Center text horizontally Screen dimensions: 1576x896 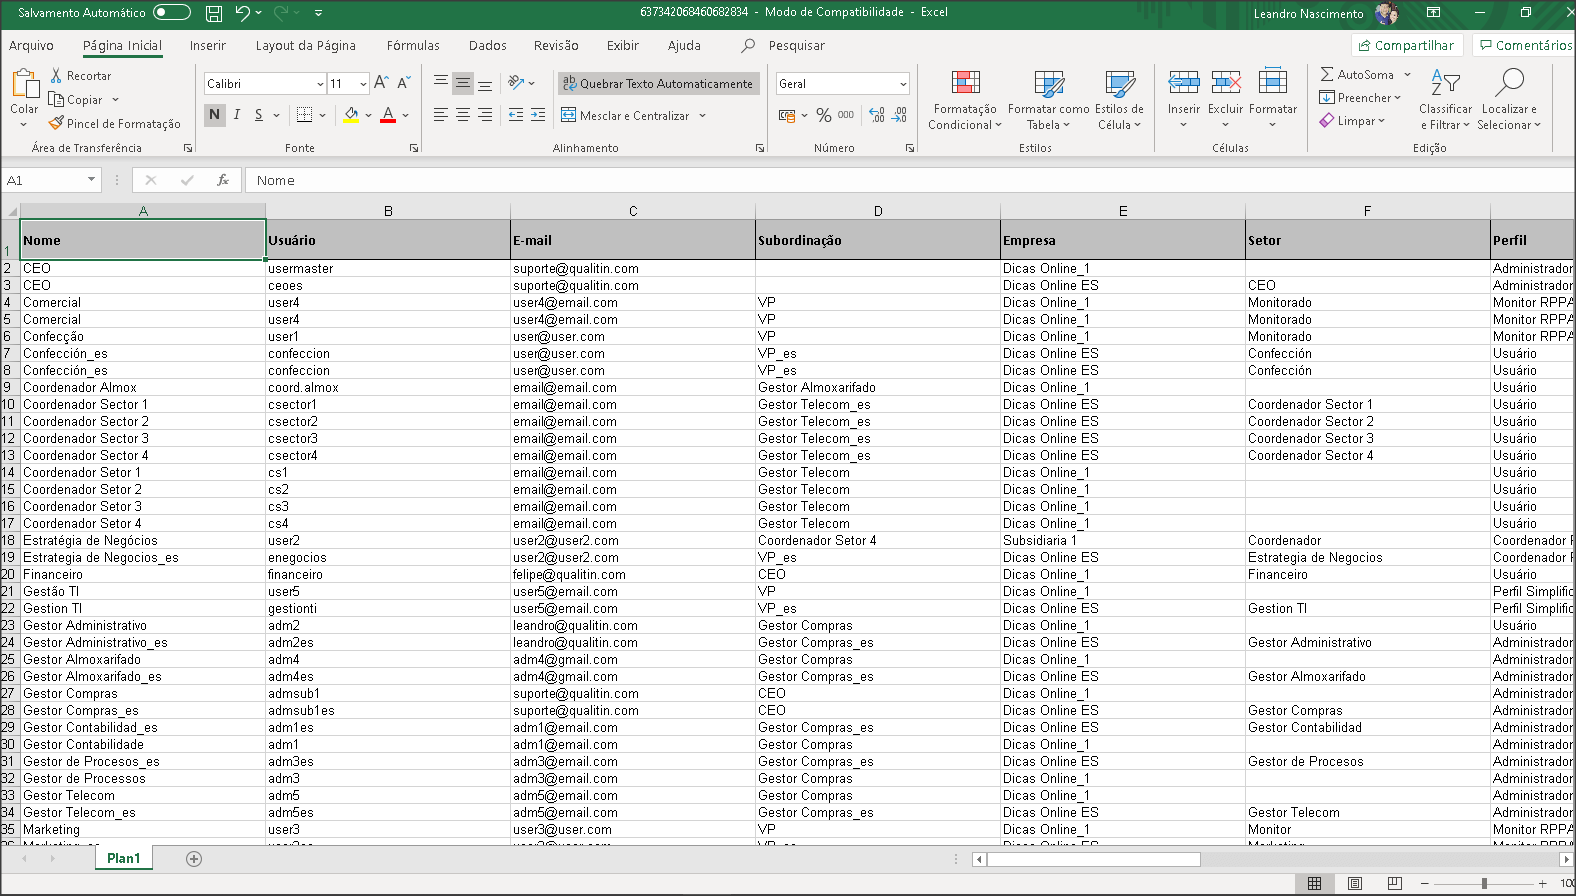(463, 115)
